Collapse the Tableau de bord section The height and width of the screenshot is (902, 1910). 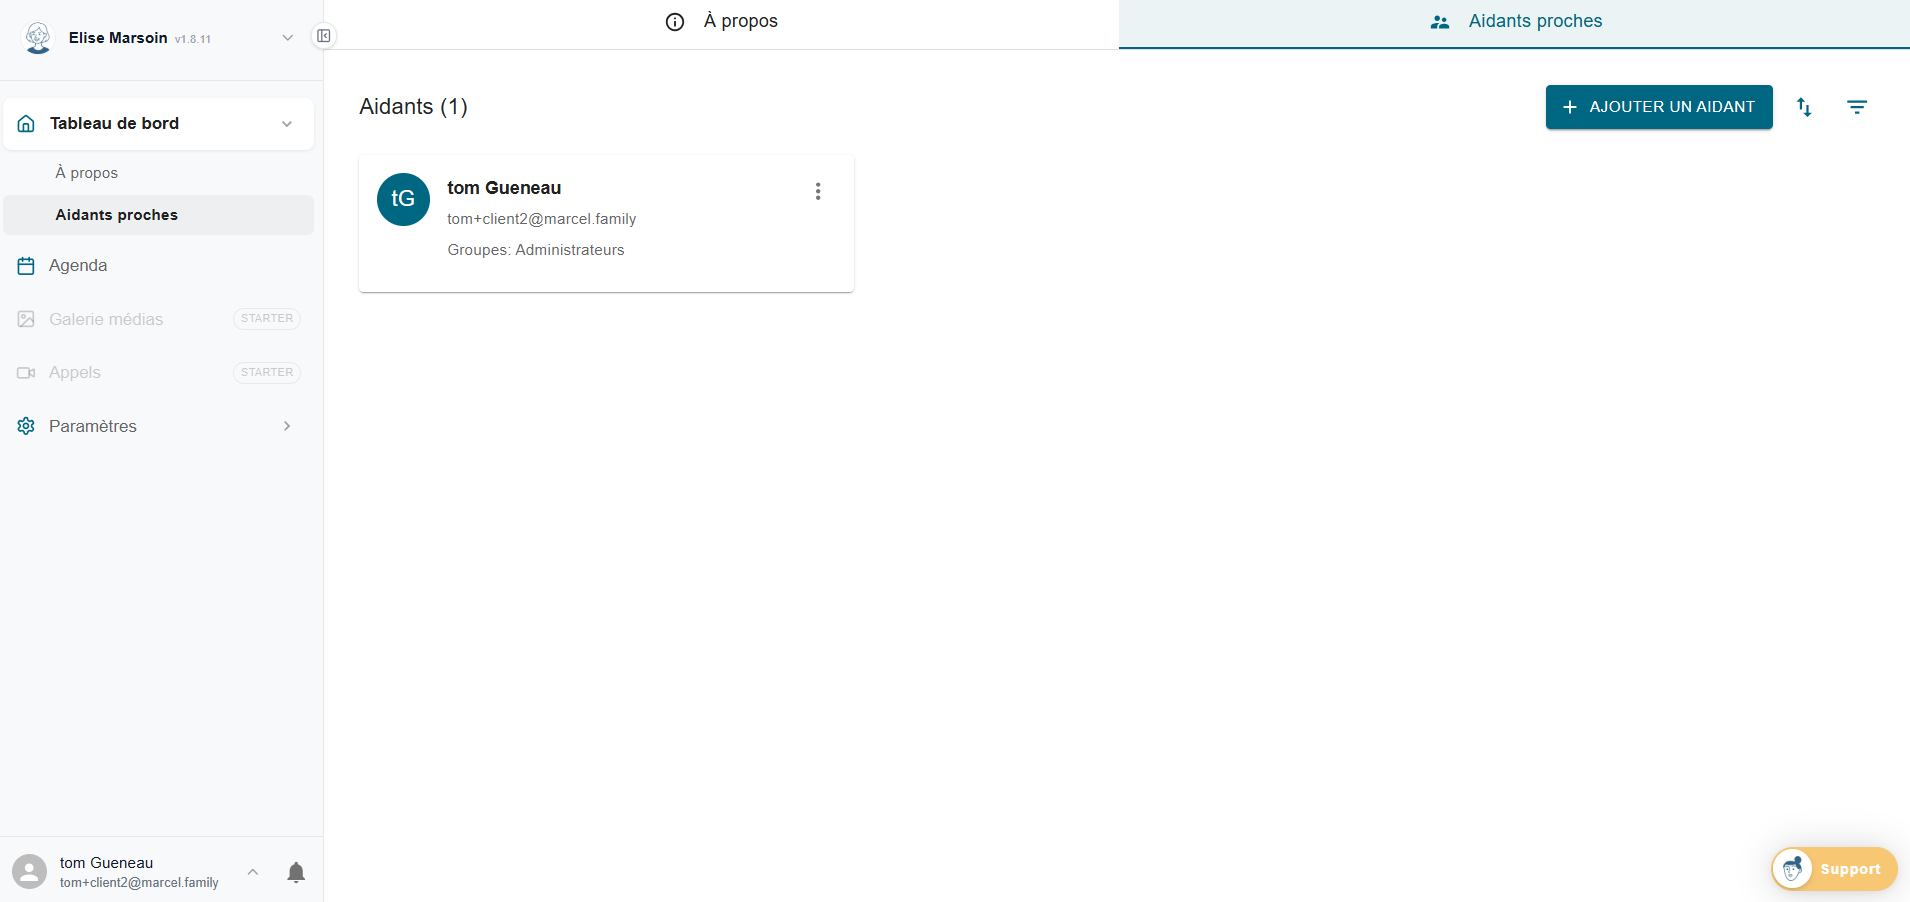coord(287,124)
